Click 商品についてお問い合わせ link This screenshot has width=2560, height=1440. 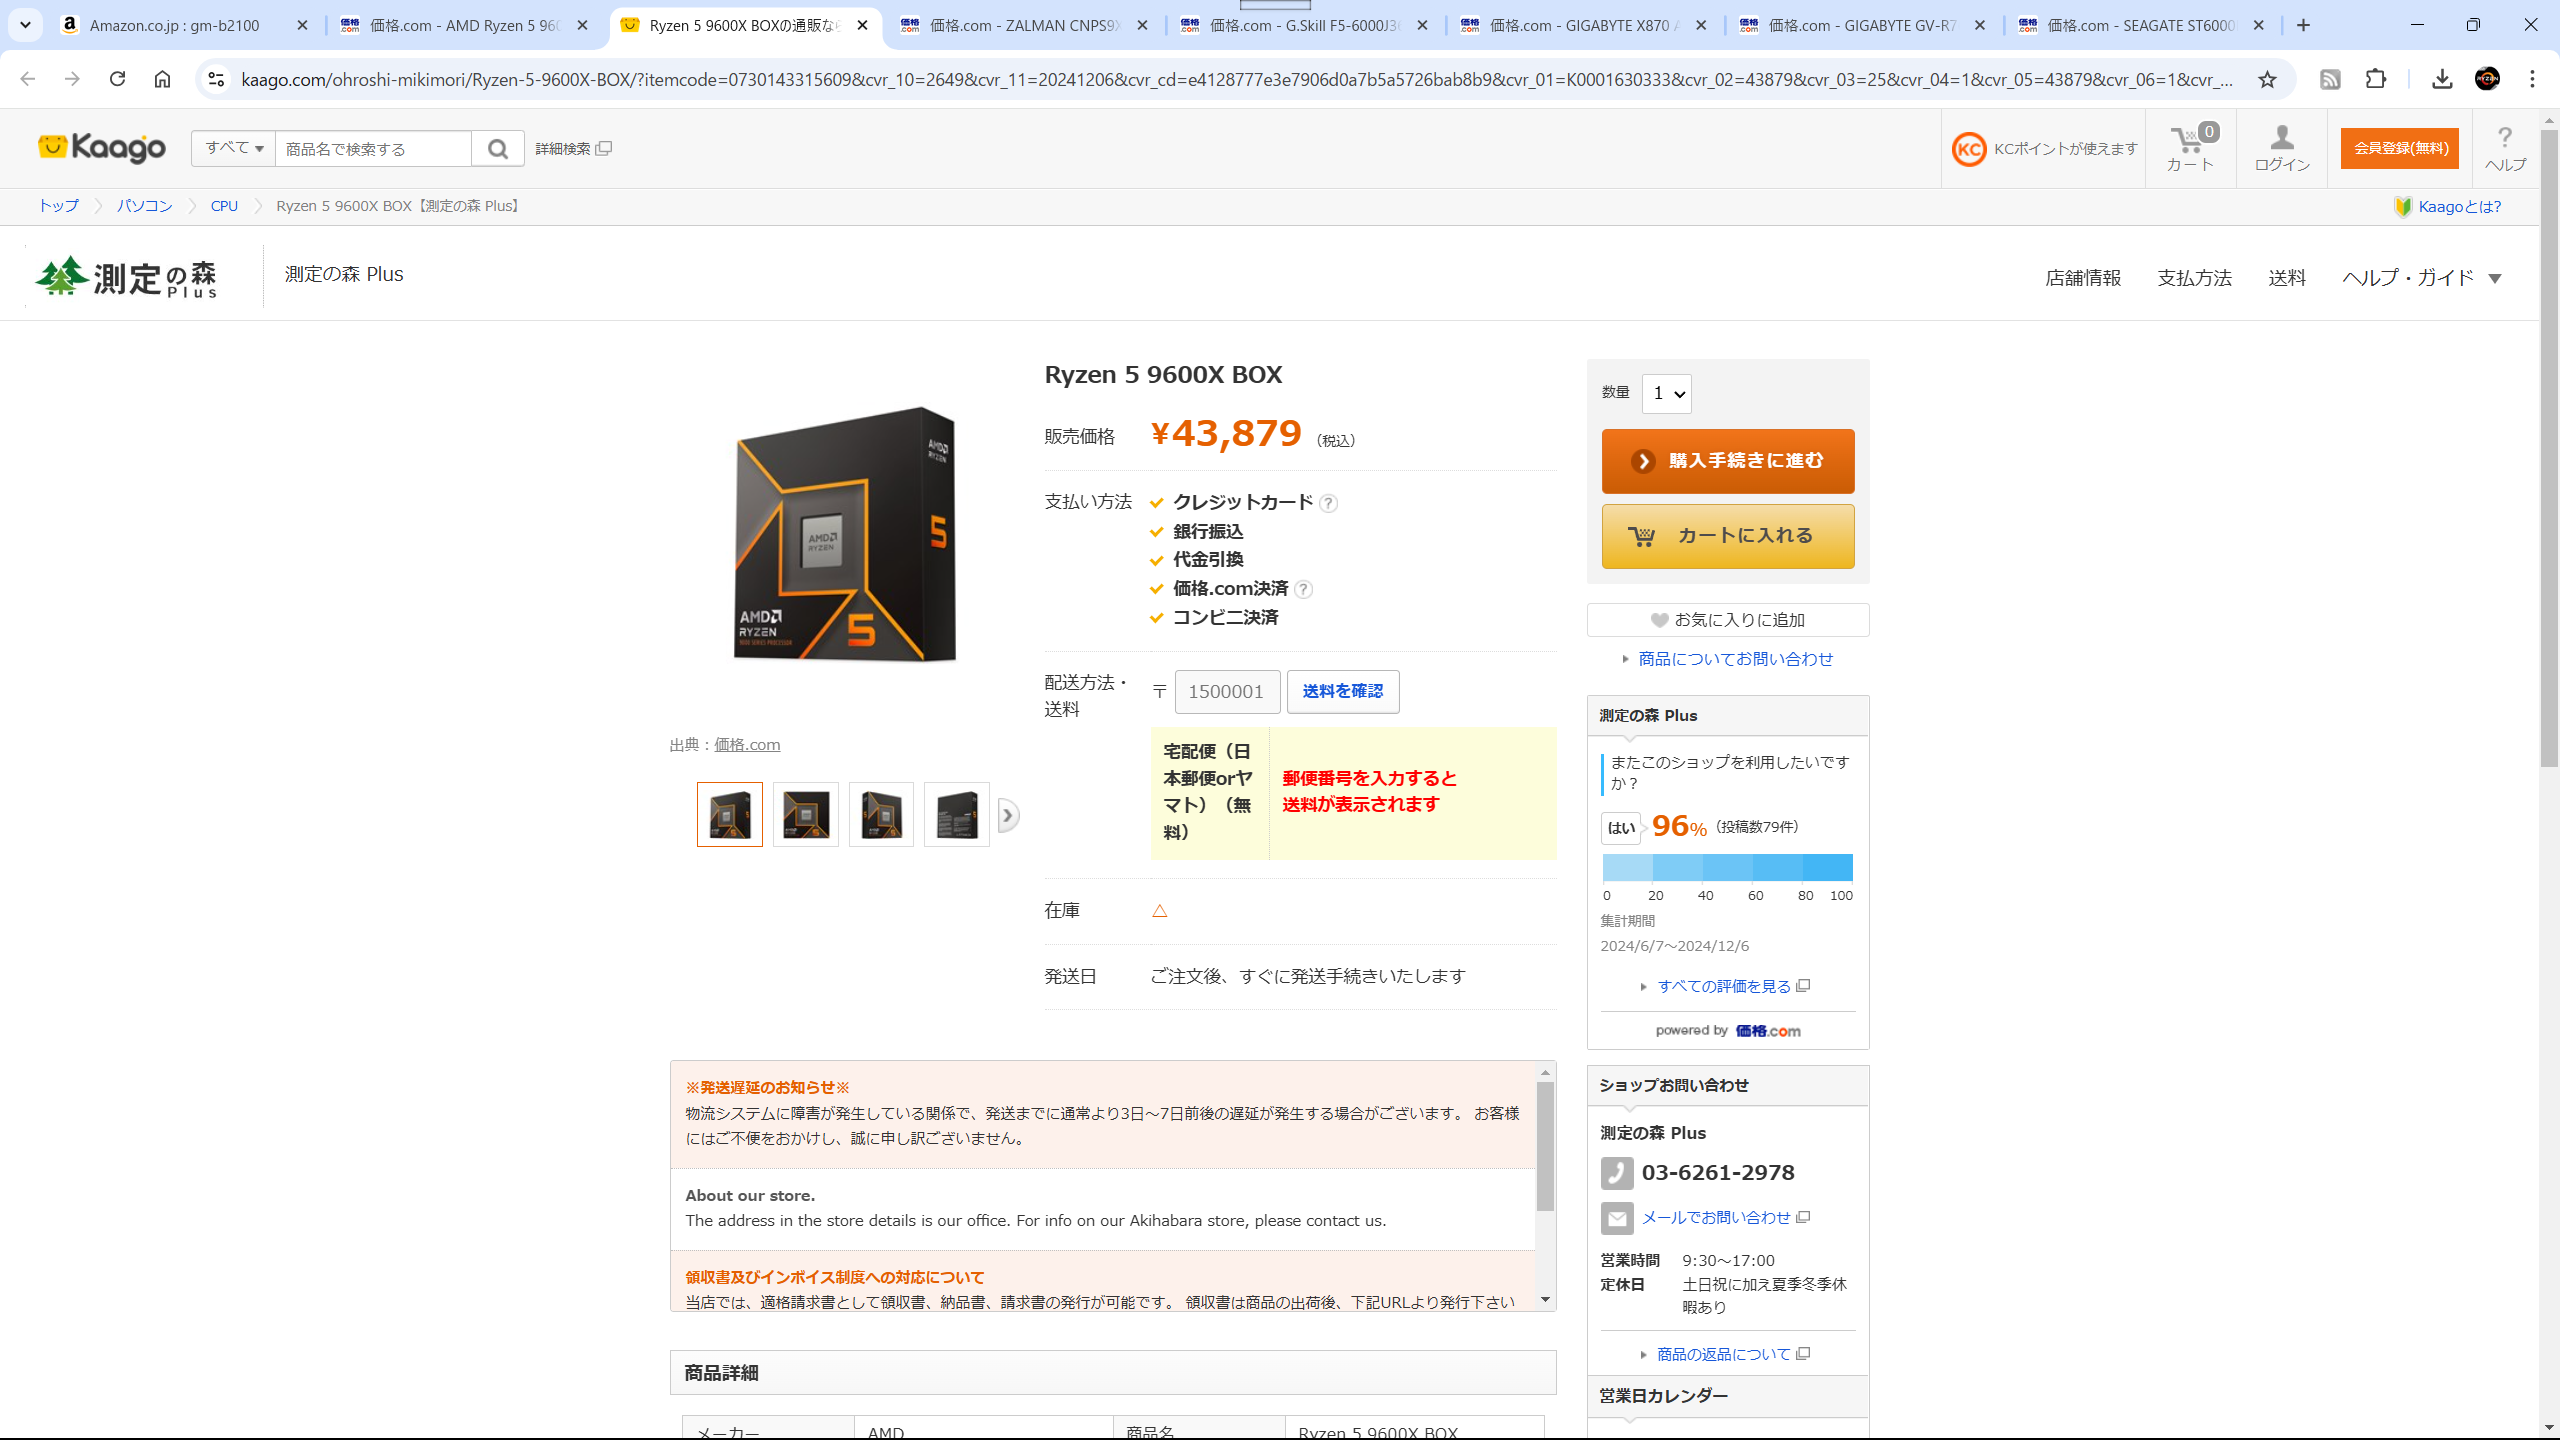pyautogui.click(x=1735, y=659)
